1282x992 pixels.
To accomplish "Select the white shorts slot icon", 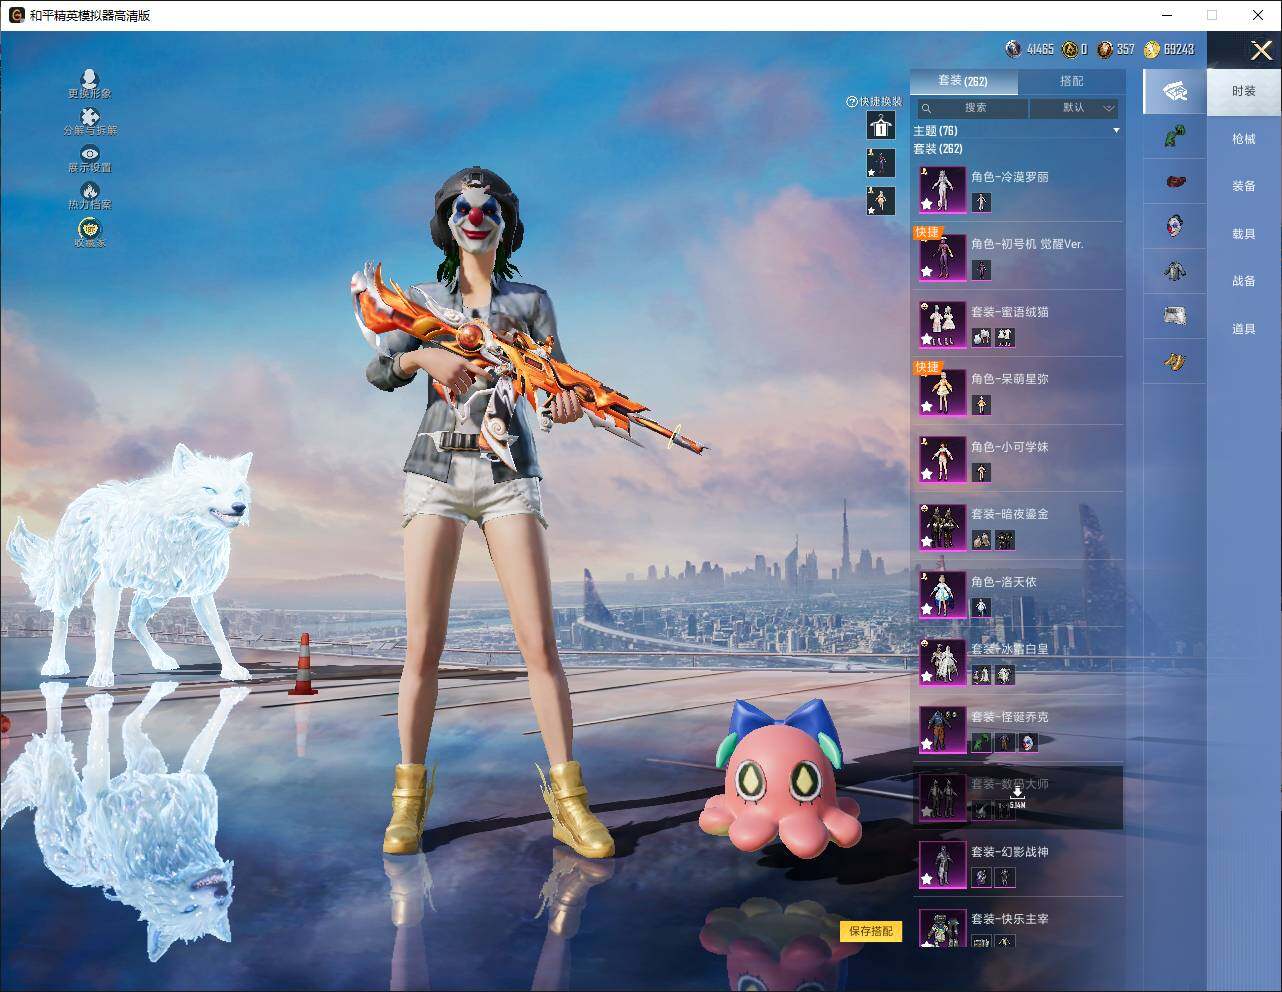I will pyautogui.click(x=1174, y=316).
